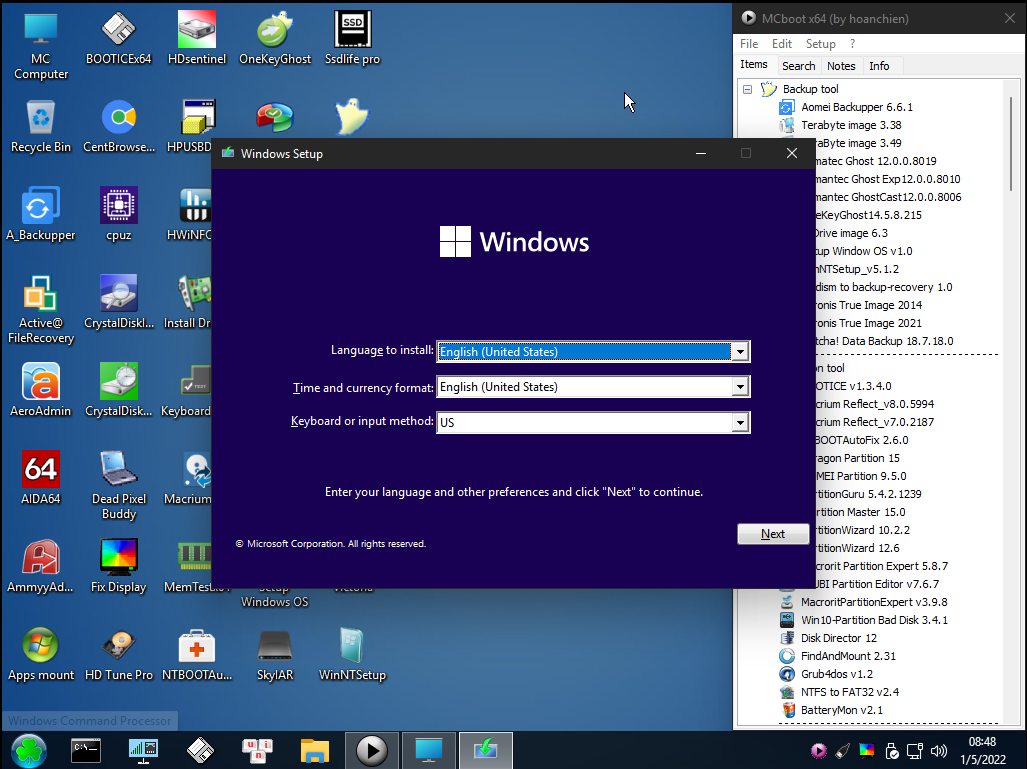Open the Setup menu in MCboot

coord(821,43)
